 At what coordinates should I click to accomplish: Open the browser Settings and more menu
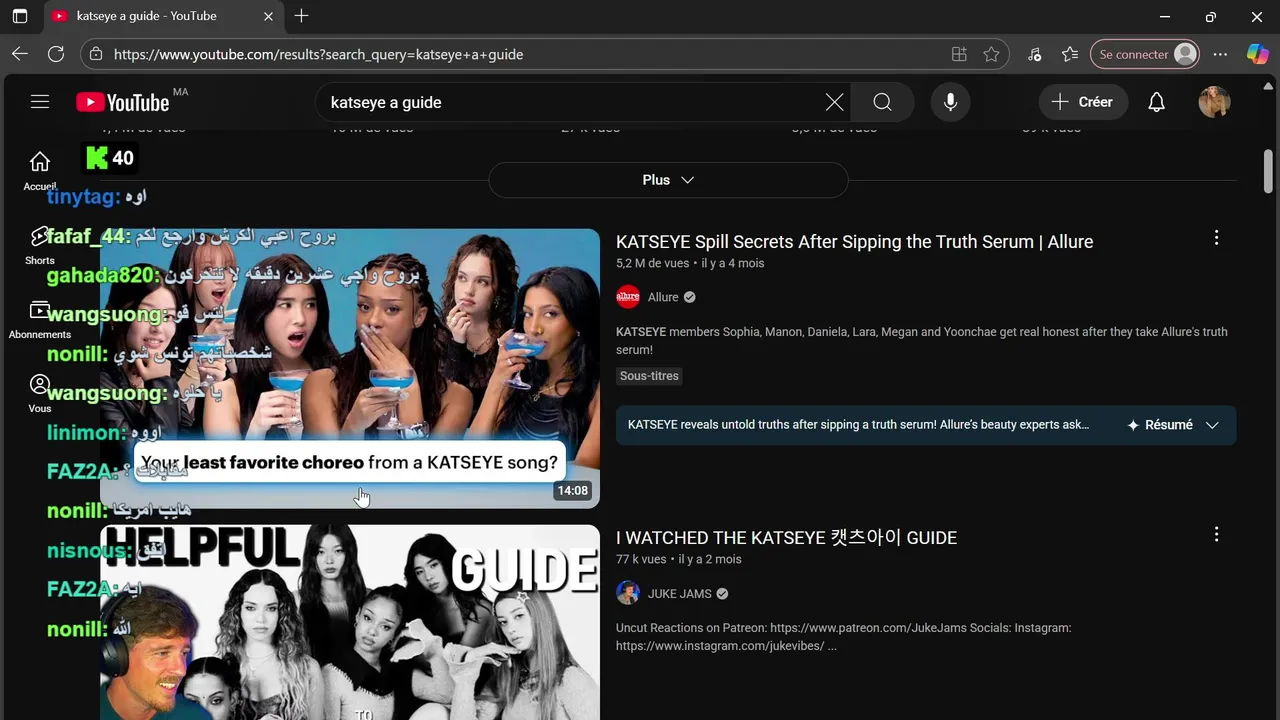click(x=1220, y=54)
